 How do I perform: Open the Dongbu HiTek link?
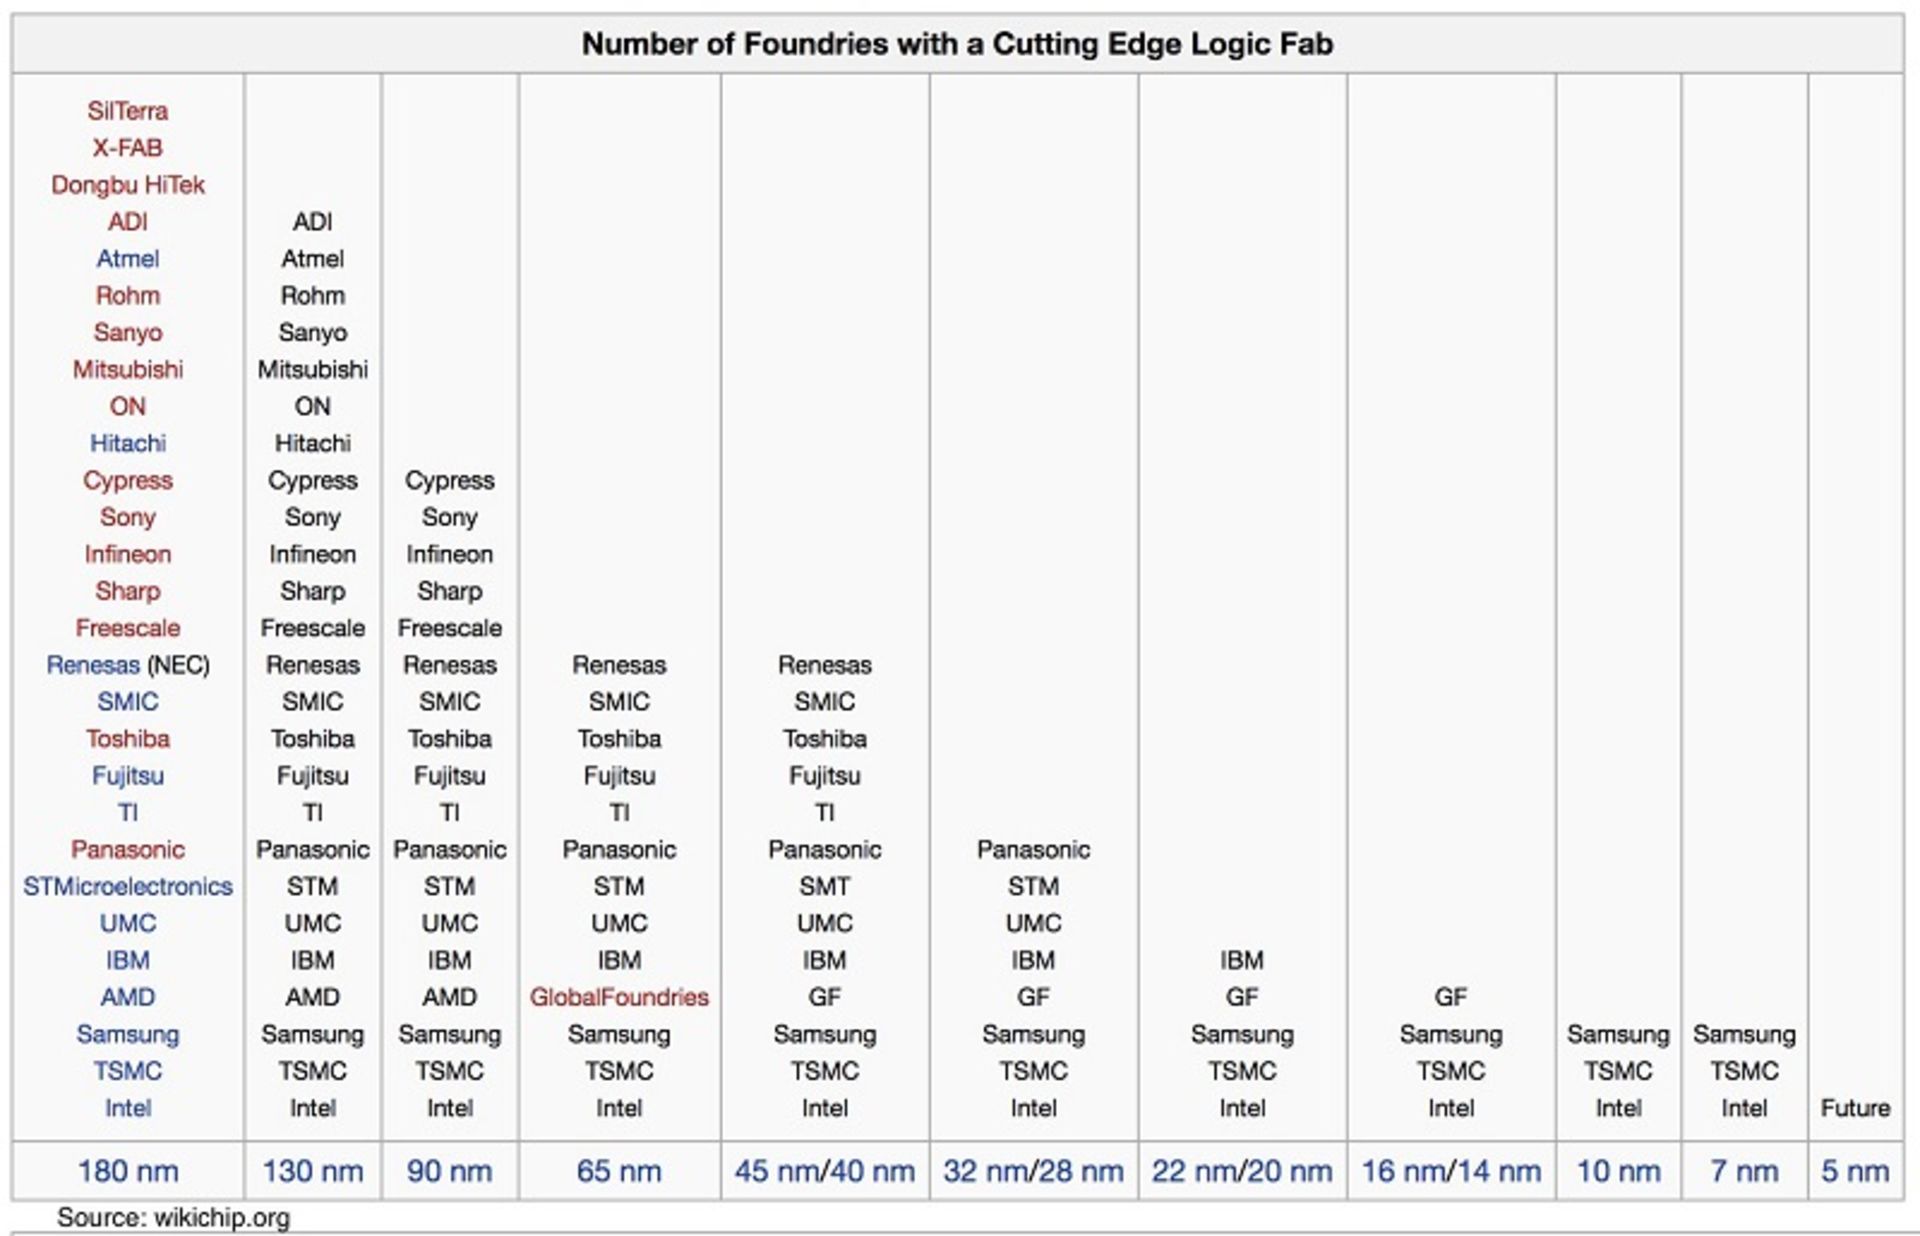[x=127, y=185]
